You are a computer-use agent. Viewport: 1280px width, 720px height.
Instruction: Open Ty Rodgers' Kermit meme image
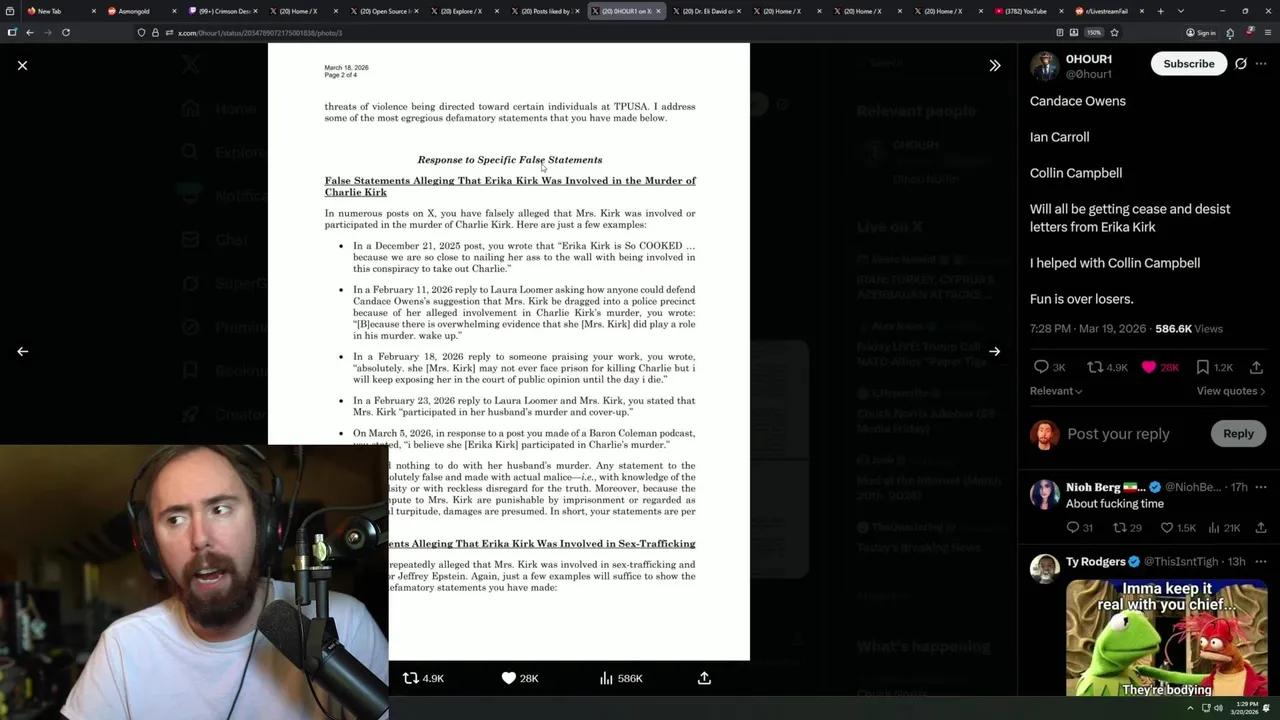tap(1166, 639)
